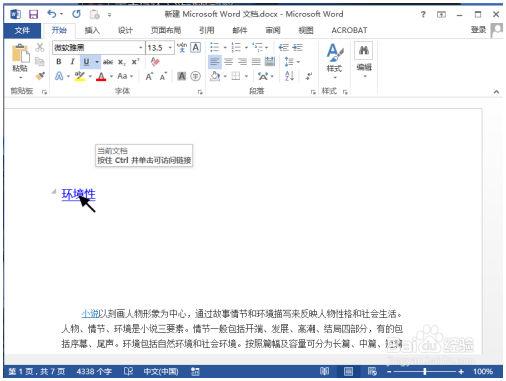Toggle the Underline U button
This screenshot has height=381, width=506.
[x=86, y=62]
